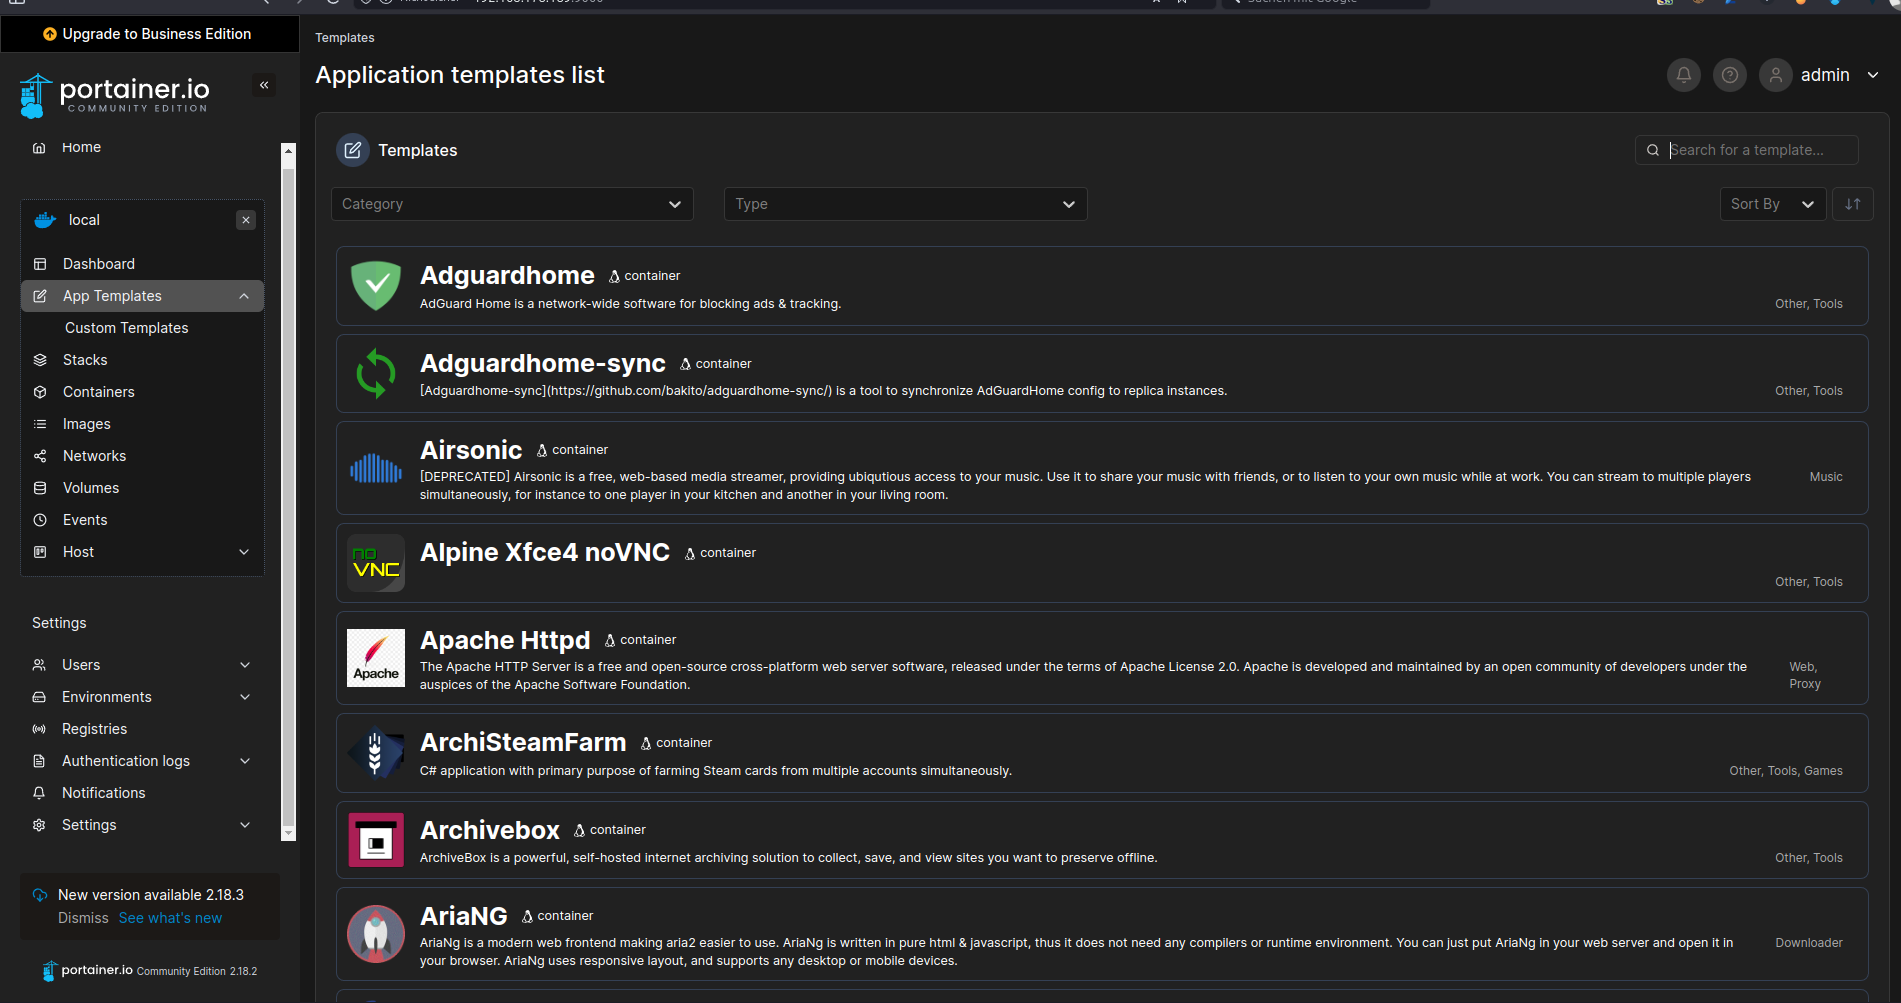Go to Dashboard menu item
The width and height of the screenshot is (1901, 1003).
[142, 264]
